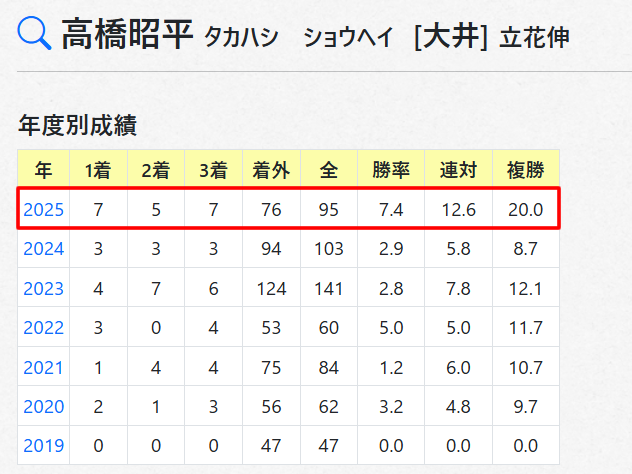Viewport: 632px width, 474px height.
Task: Open the 2025 year link
Action: [44, 210]
